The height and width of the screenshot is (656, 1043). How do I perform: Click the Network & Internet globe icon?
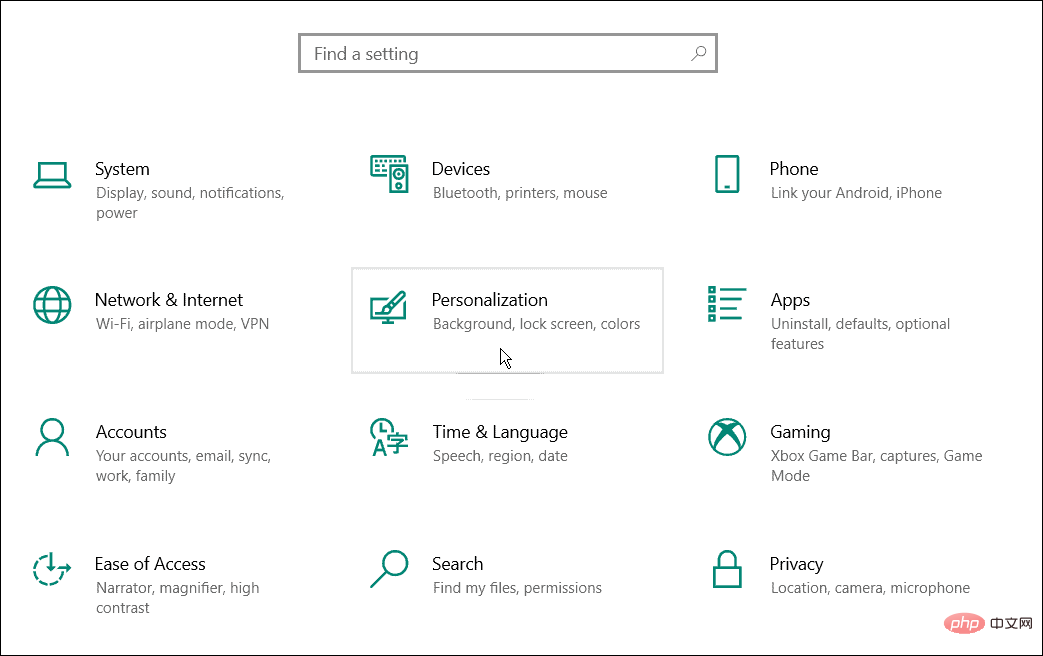(x=52, y=305)
